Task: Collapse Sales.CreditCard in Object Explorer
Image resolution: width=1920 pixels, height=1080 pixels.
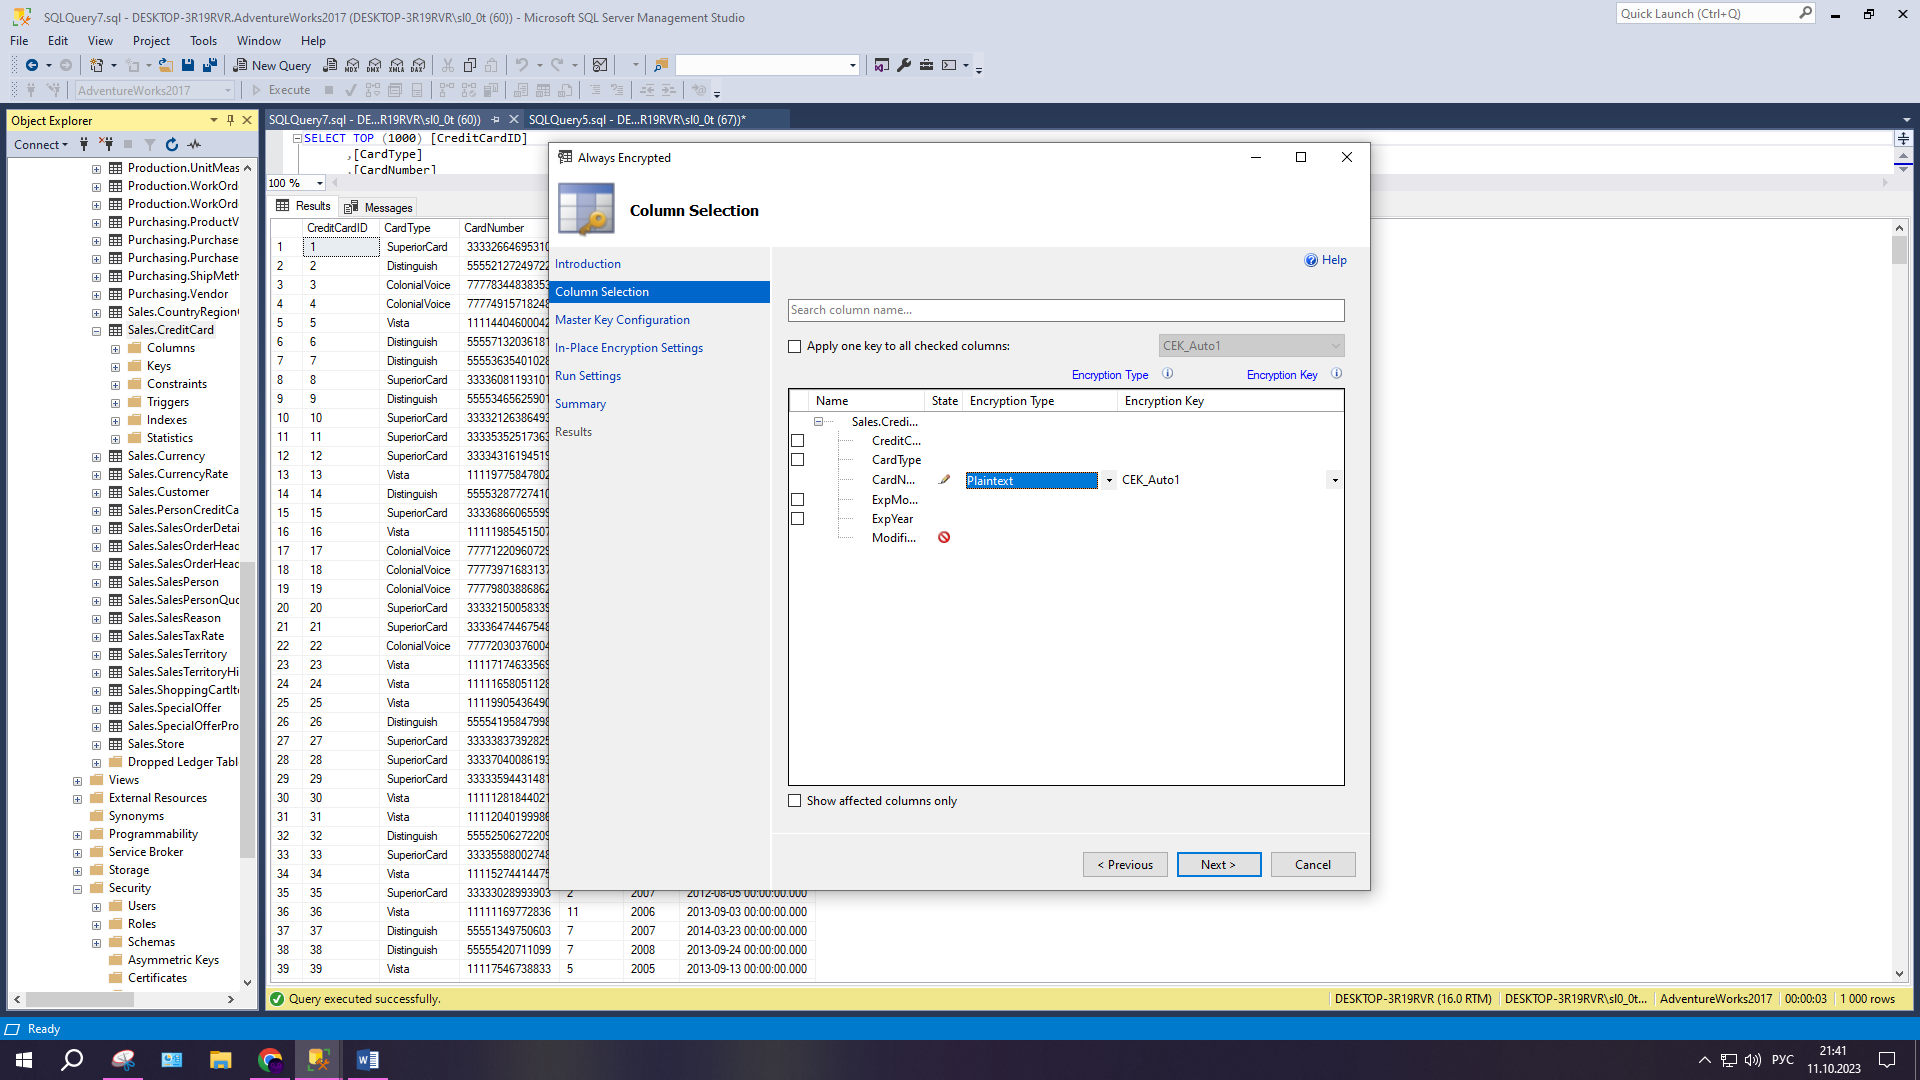Action: pyautogui.click(x=97, y=331)
